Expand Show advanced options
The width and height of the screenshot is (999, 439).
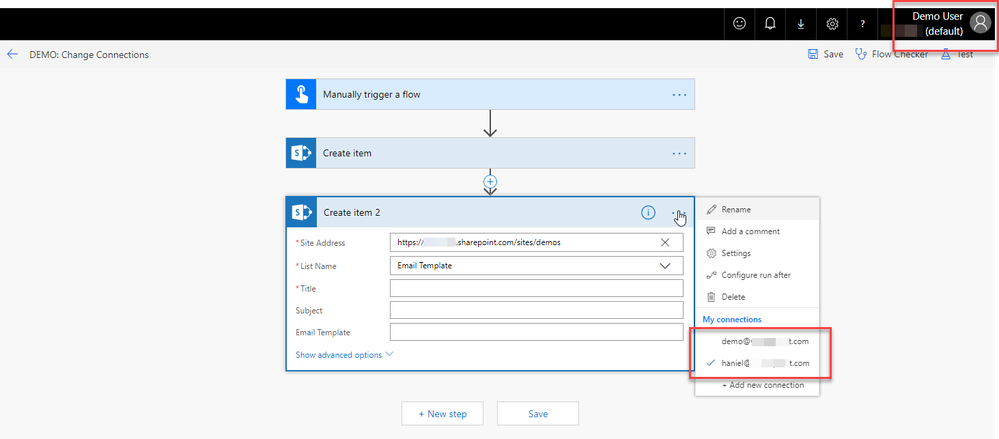coord(345,354)
